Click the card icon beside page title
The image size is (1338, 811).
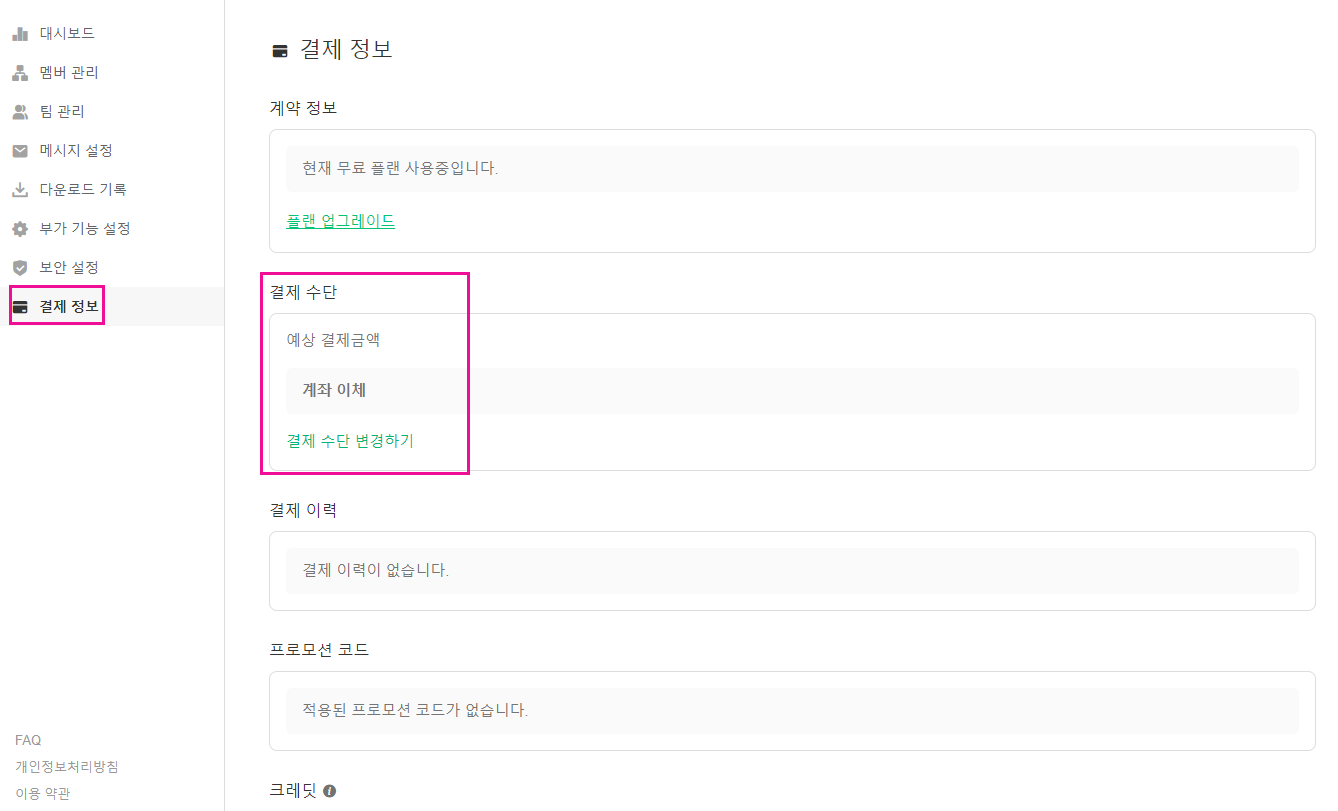[x=280, y=51]
